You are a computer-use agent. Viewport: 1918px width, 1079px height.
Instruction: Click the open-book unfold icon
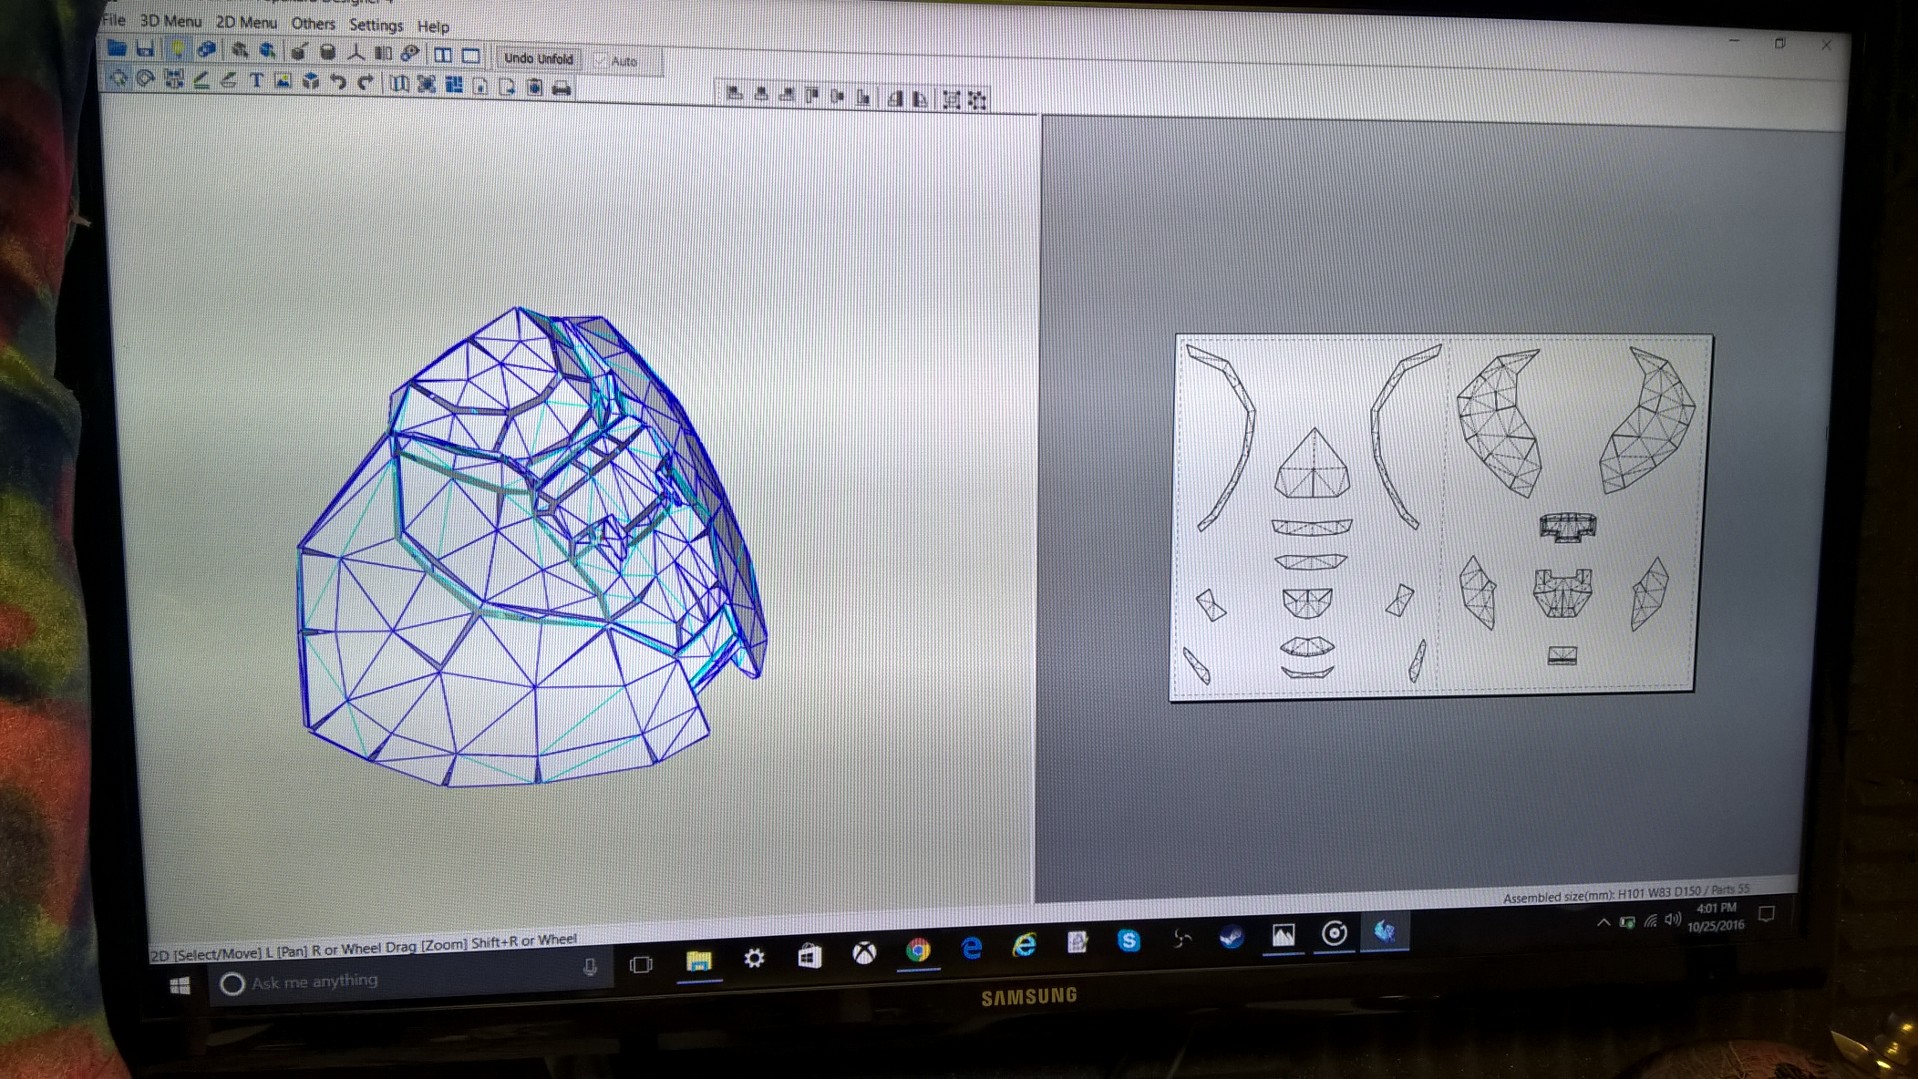tap(399, 84)
